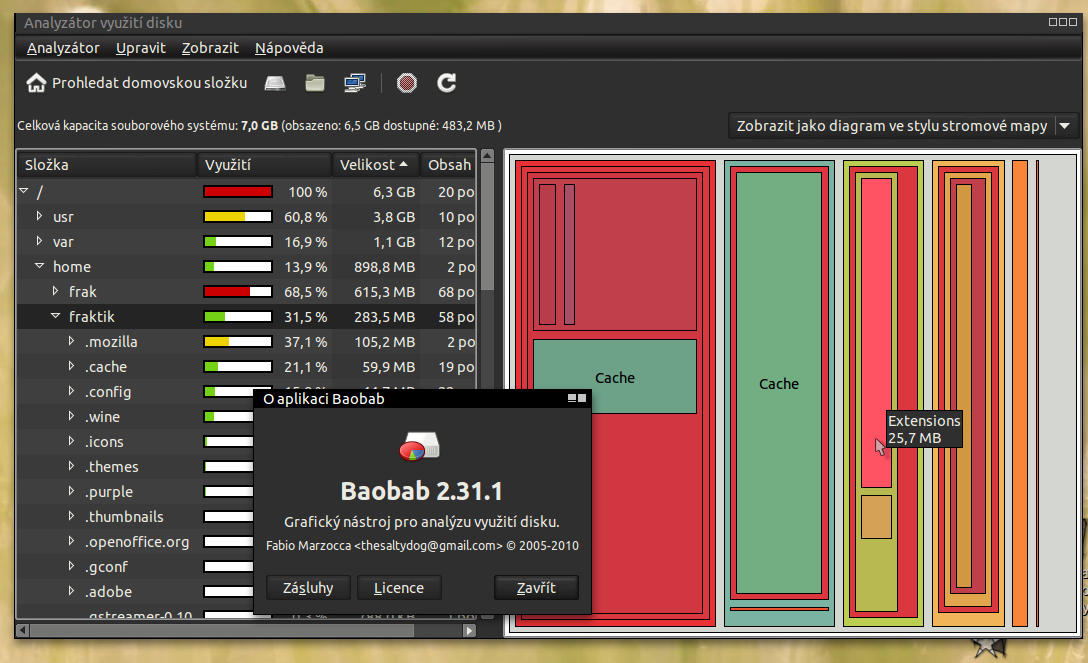This screenshot has height=663, width=1088.
Task: Select the orange block under Extensions
Action: coord(876,517)
